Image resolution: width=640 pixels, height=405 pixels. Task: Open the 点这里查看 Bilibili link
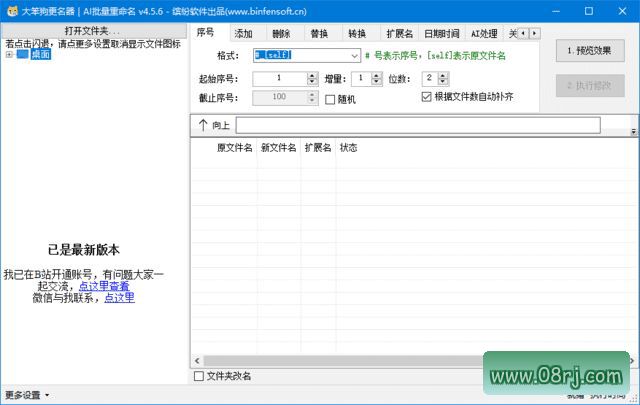click(104, 286)
